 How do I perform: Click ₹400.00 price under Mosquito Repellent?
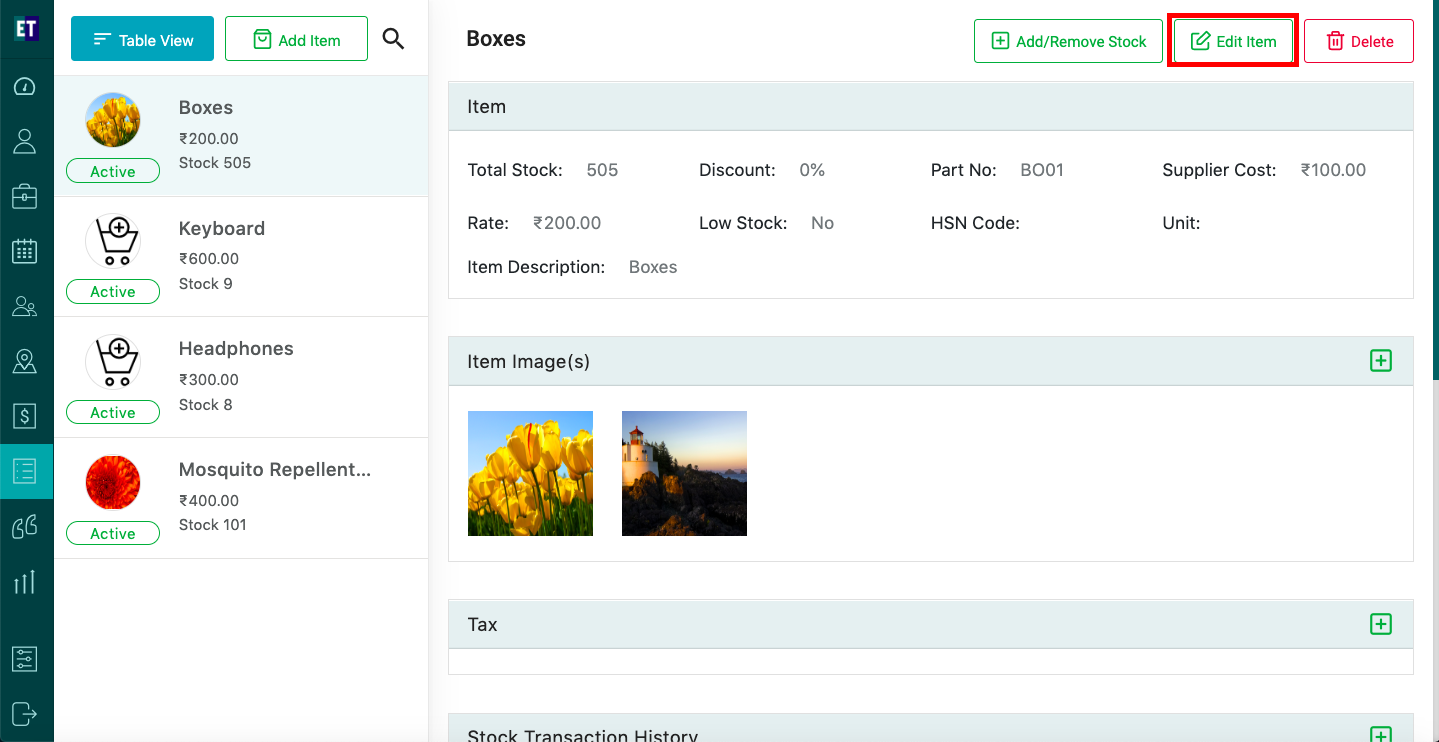(x=209, y=501)
